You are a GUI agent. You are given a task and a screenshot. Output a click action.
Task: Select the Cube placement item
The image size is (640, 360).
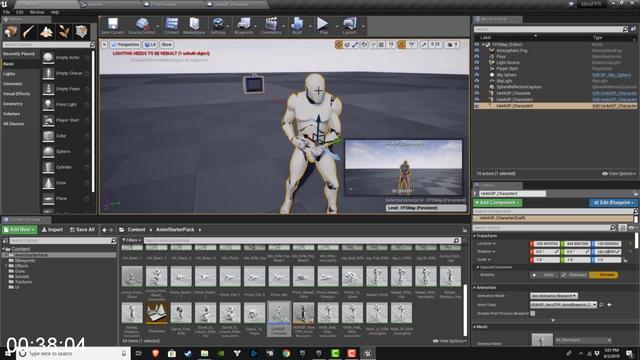coord(66,136)
